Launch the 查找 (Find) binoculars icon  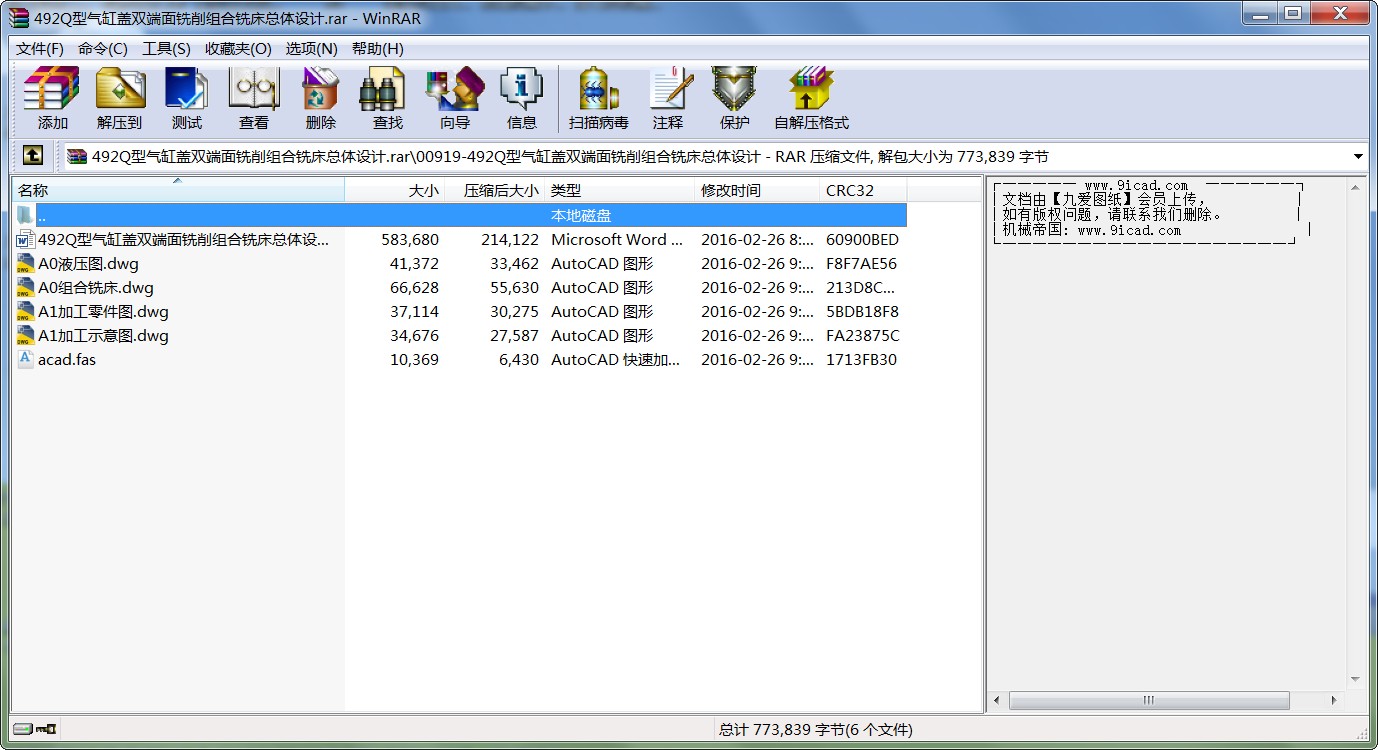[387, 98]
